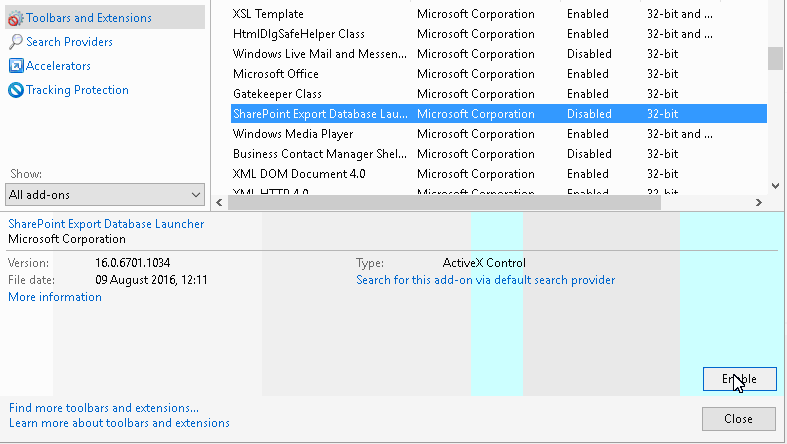787x444 pixels.
Task: Open the Show dropdown set to All add-ons
Action: (x=105, y=195)
